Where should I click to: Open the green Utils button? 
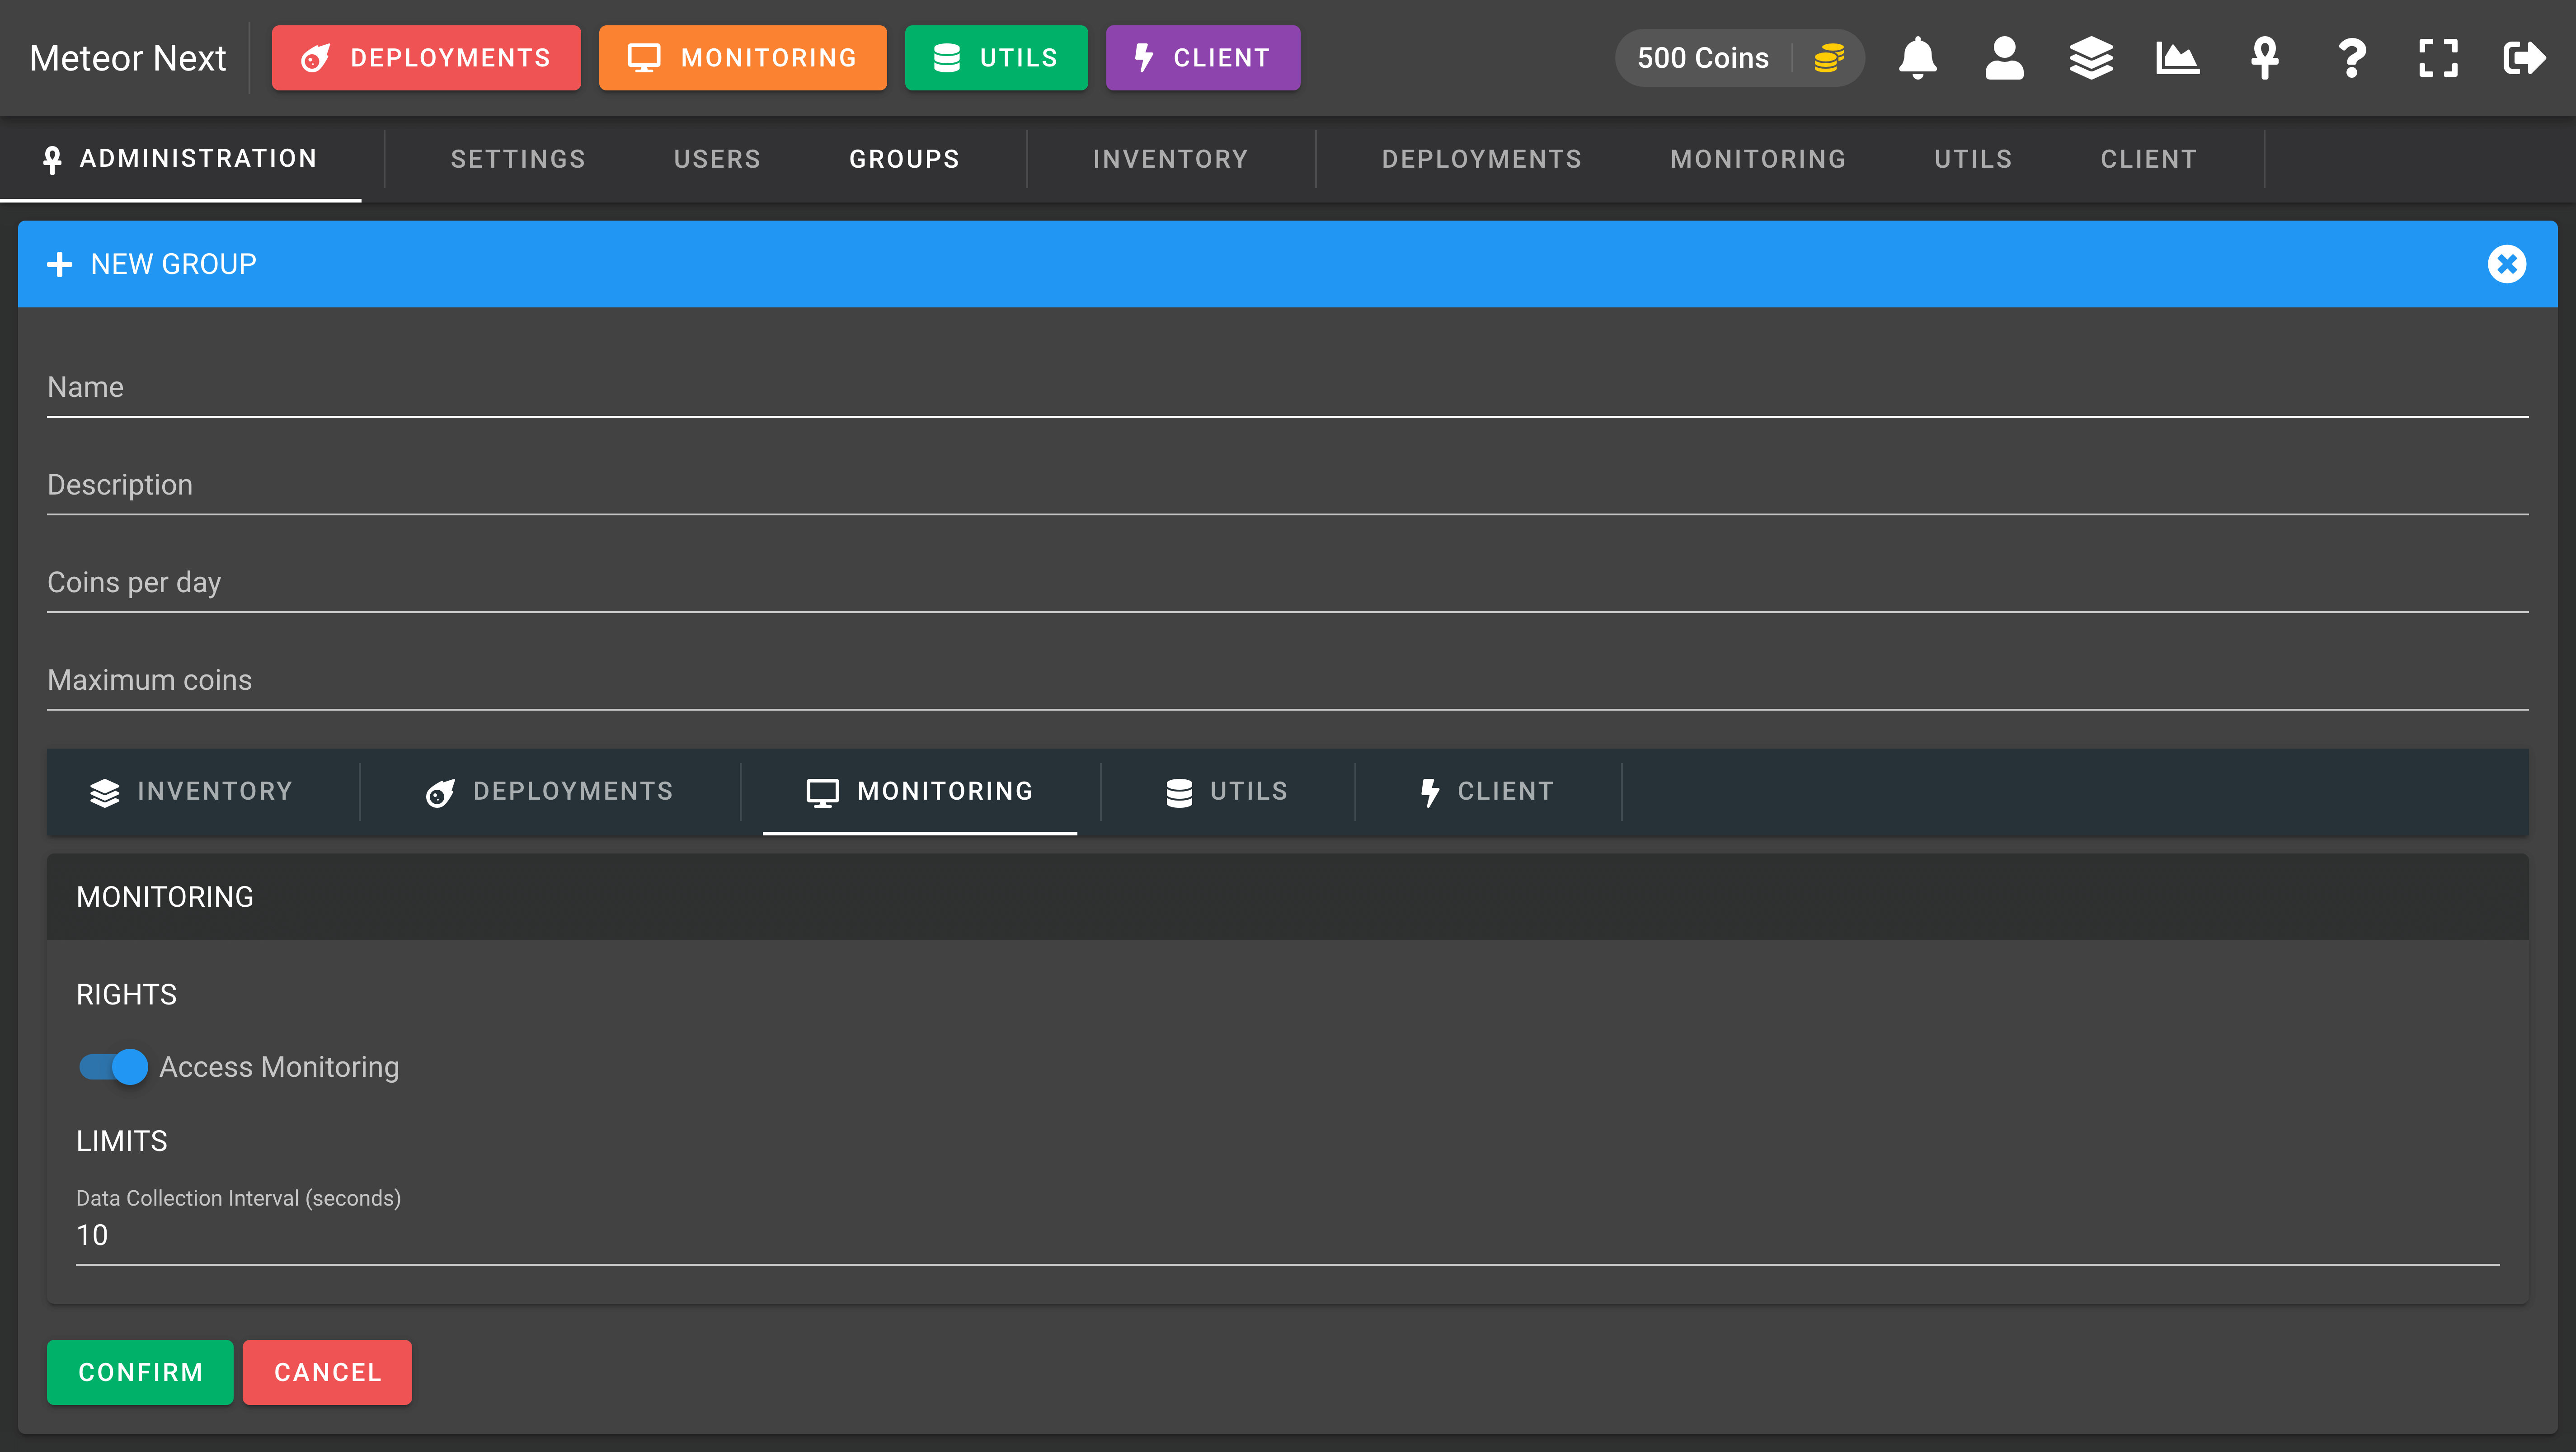(996, 58)
